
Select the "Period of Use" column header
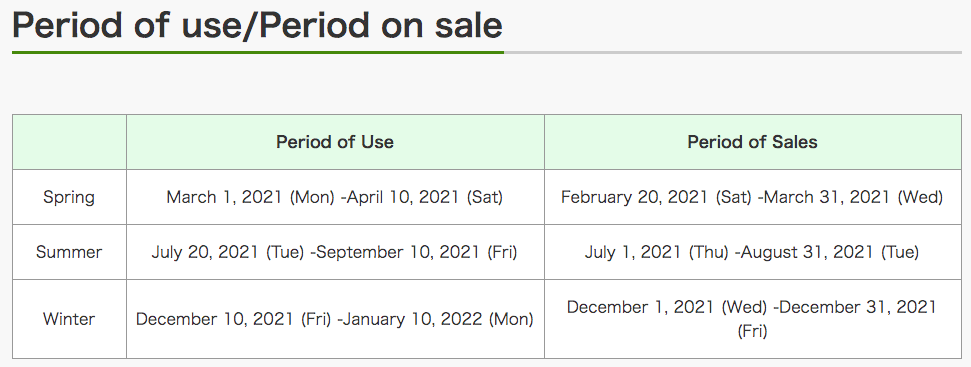point(335,142)
